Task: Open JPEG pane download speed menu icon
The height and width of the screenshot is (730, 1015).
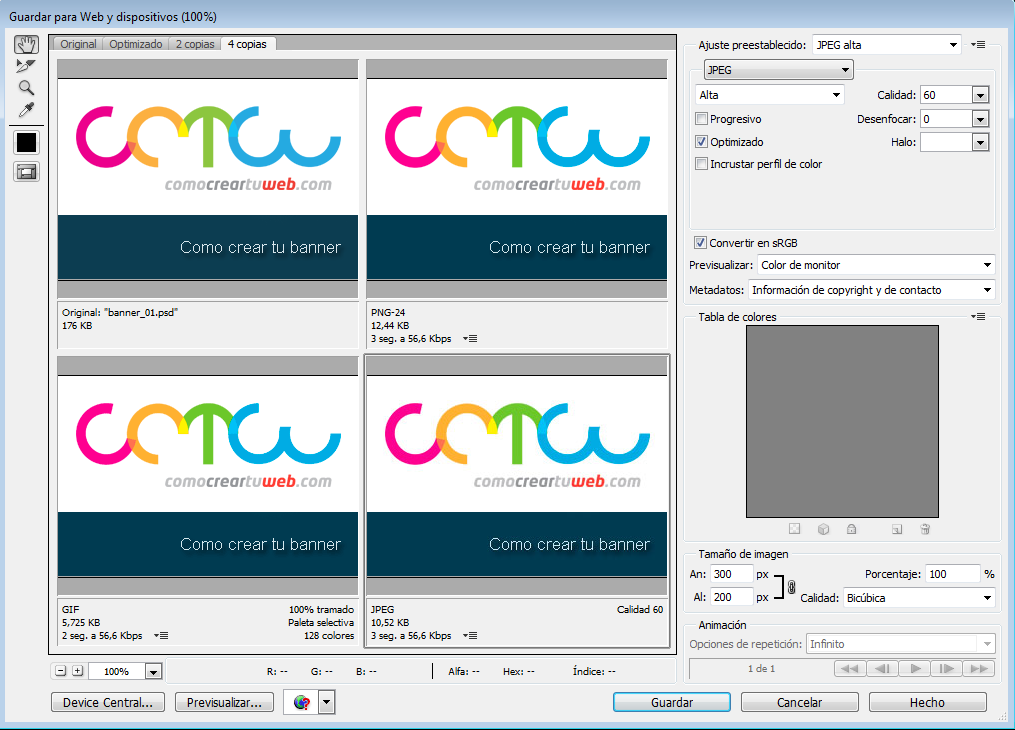Action: click(x=470, y=636)
